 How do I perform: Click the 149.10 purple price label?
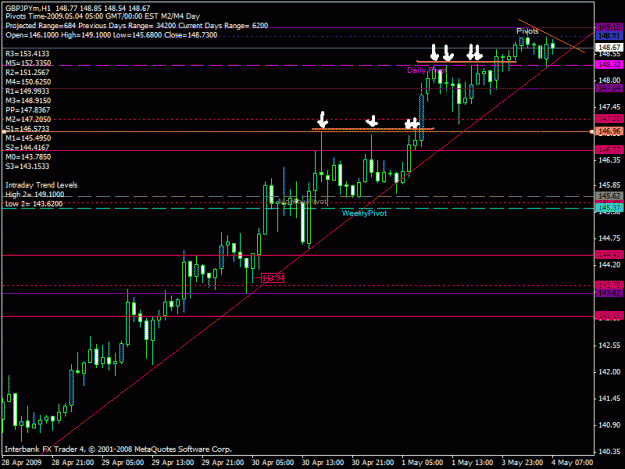(x=609, y=27)
